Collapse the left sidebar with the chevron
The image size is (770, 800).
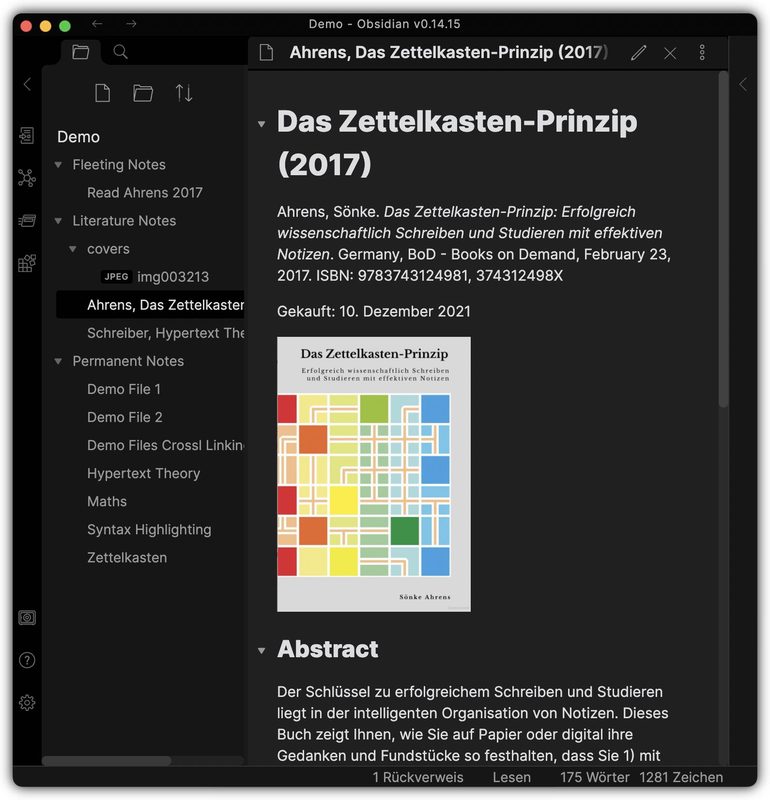point(28,84)
